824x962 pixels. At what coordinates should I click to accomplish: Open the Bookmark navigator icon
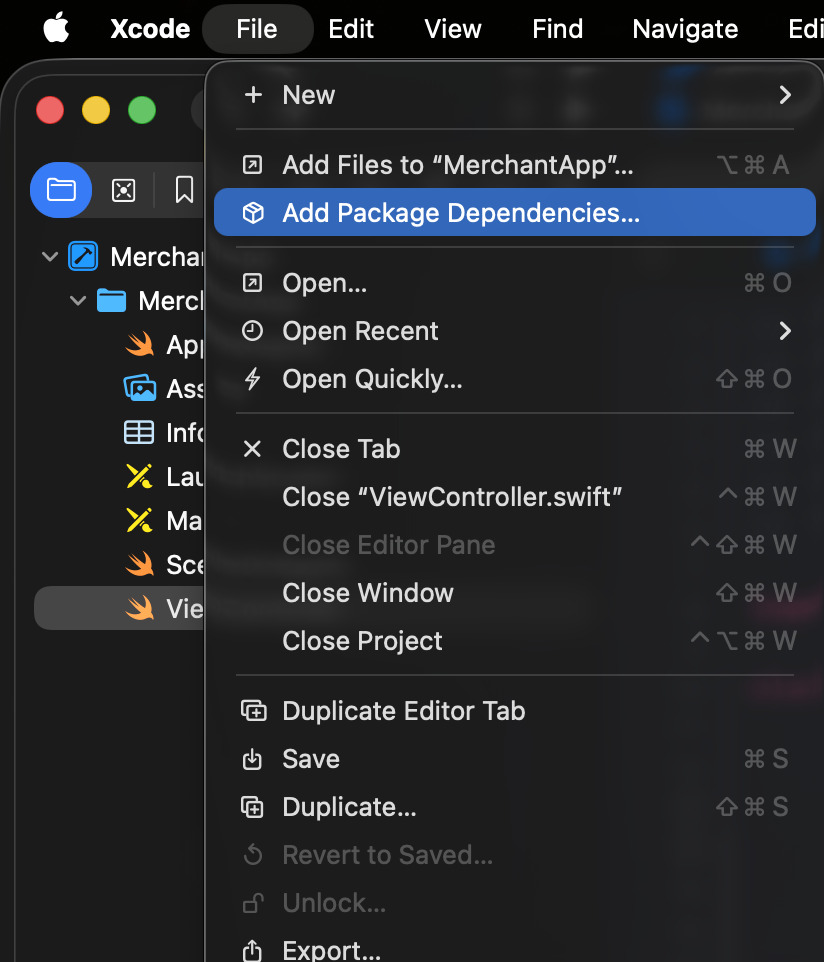(x=184, y=190)
